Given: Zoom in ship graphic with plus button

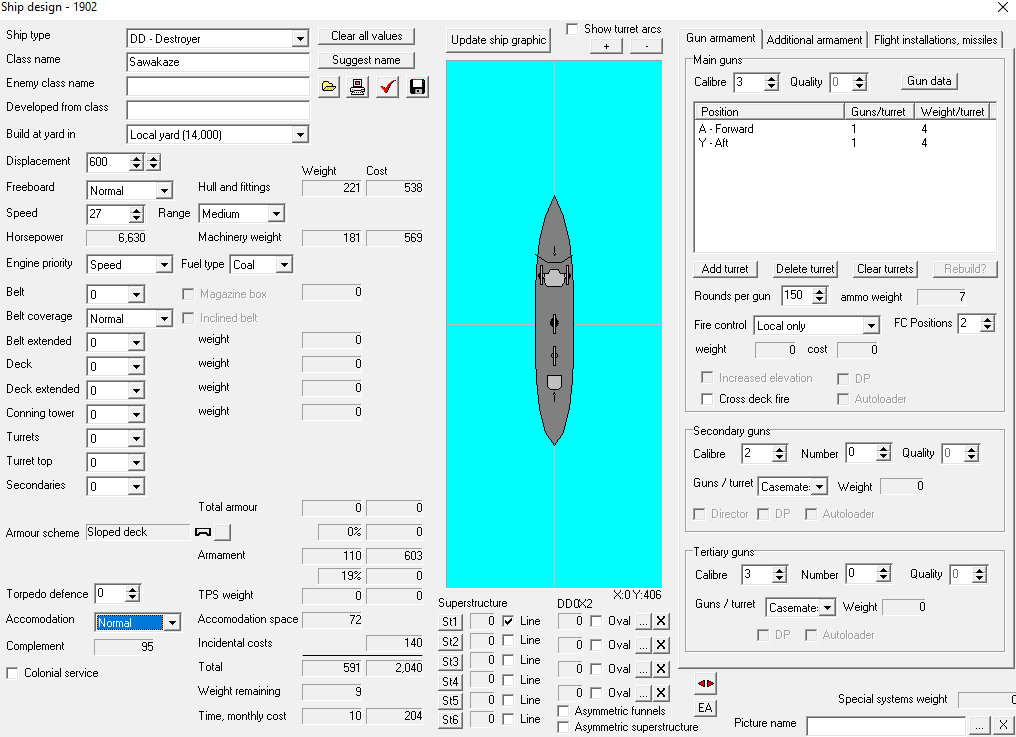Looking at the screenshot, I should (x=606, y=46).
